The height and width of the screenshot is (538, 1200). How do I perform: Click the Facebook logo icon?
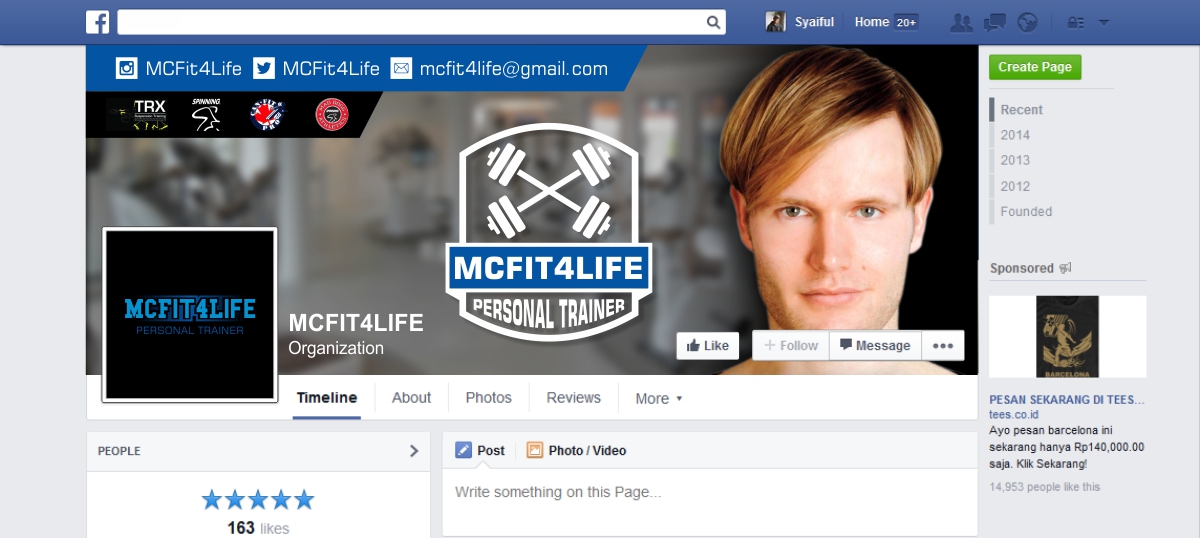click(x=97, y=22)
